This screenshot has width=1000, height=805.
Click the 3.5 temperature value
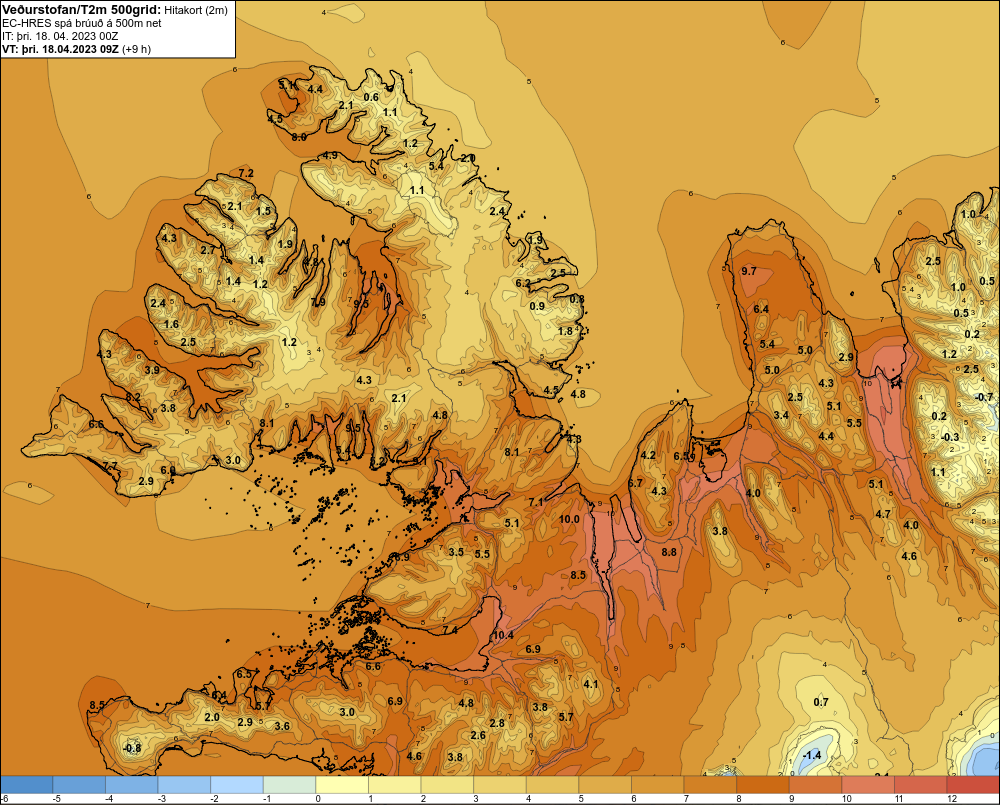pos(457,552)
